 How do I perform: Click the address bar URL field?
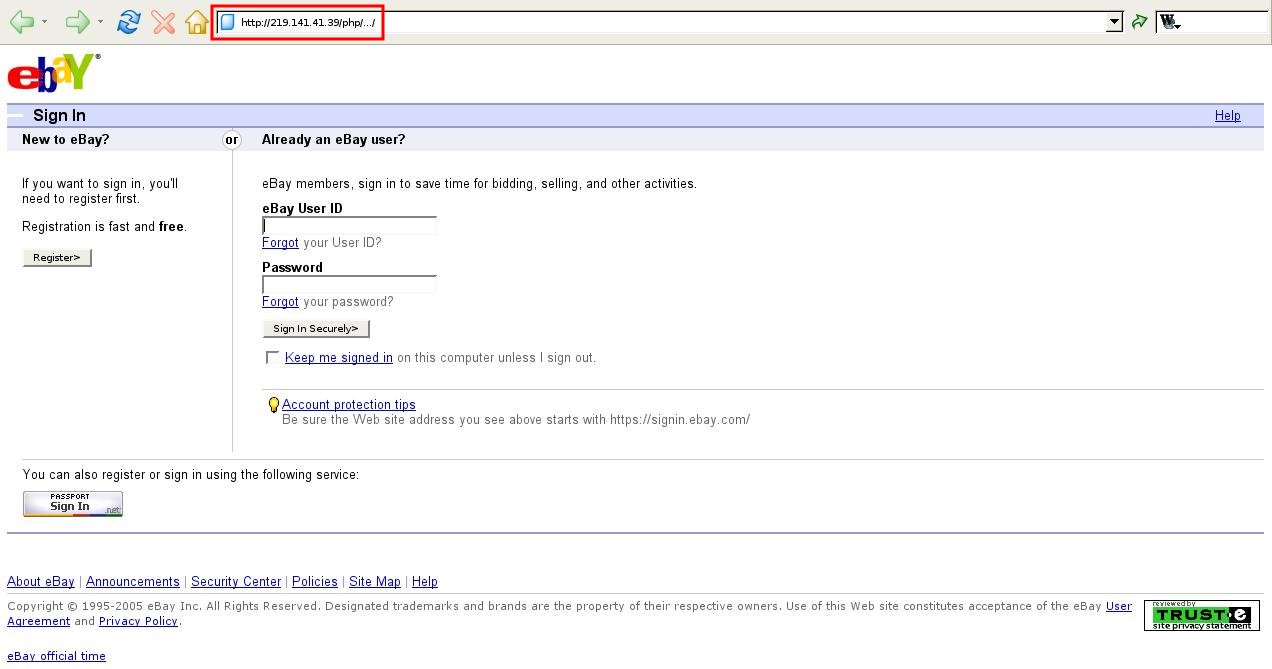670,22
